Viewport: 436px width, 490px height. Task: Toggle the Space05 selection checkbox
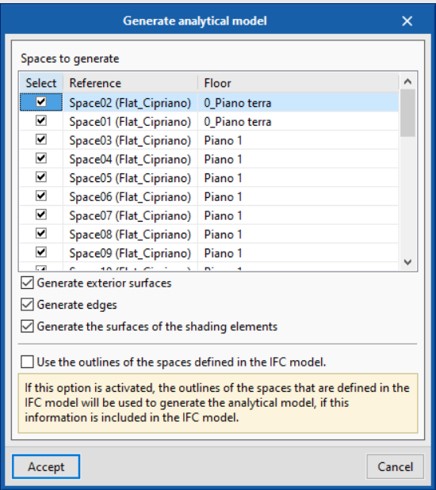(x=41, y=177)
